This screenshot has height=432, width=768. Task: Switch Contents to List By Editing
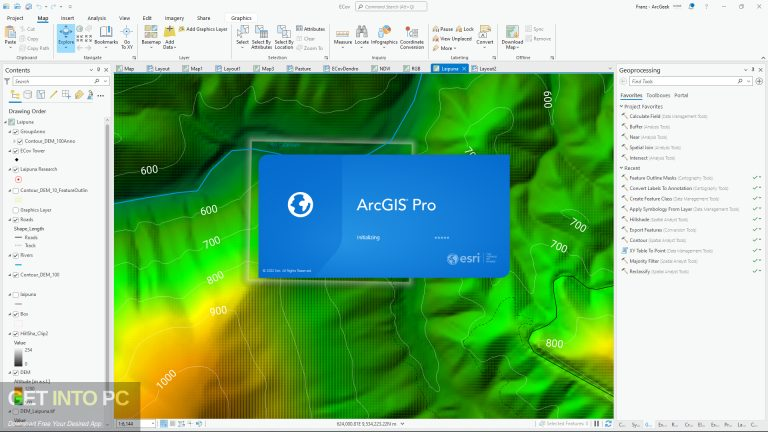pos(53,95)
